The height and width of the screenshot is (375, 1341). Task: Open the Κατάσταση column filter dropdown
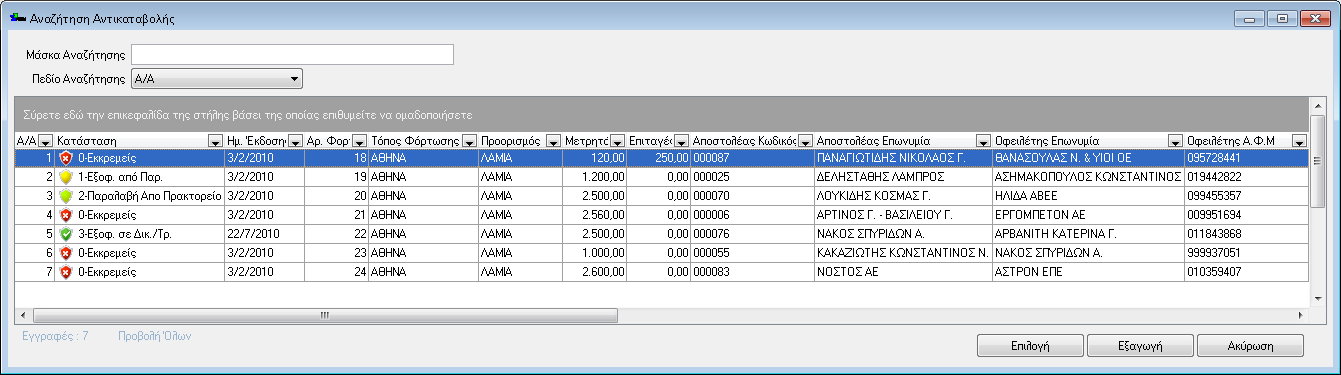[216, 140]
